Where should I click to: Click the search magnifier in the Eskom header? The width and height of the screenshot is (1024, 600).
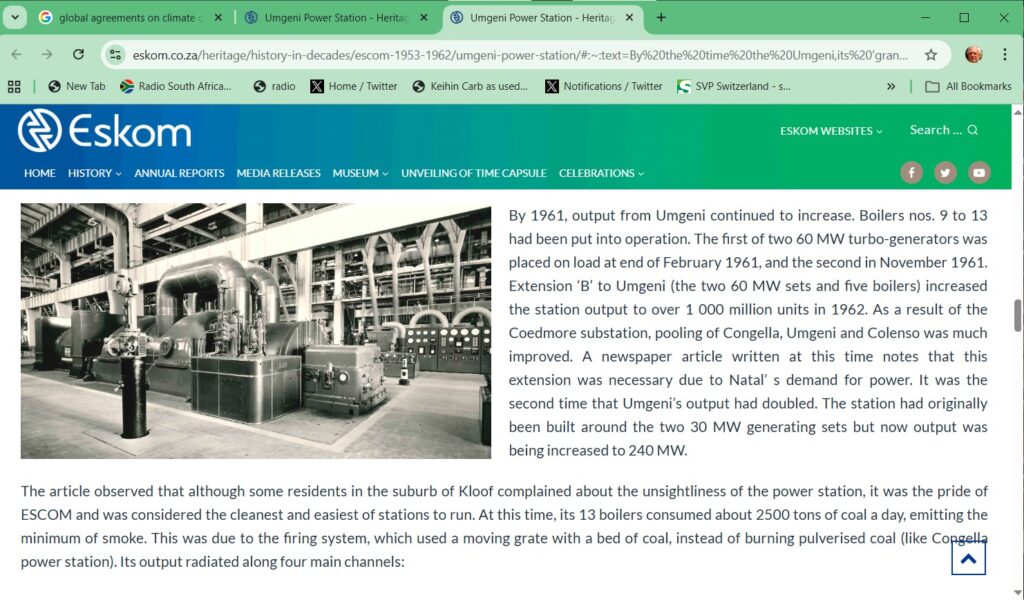pyautogui.click(x=975, y=129)
